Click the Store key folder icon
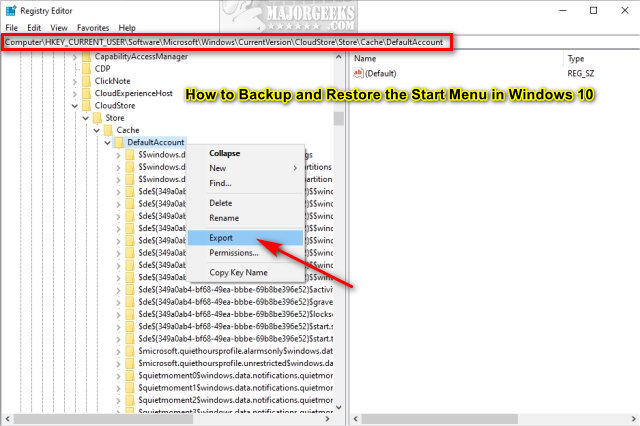 (97, 118)
